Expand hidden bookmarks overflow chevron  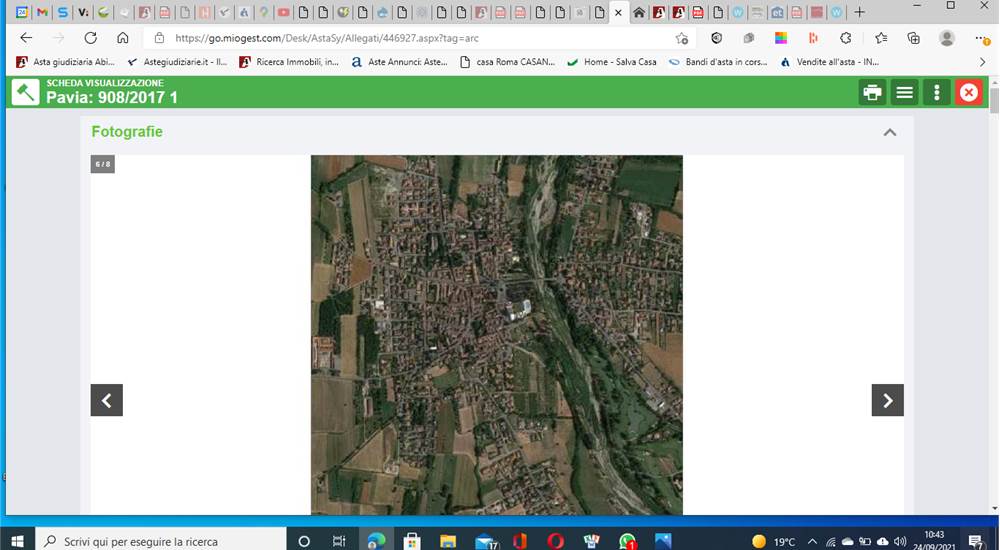982,62
